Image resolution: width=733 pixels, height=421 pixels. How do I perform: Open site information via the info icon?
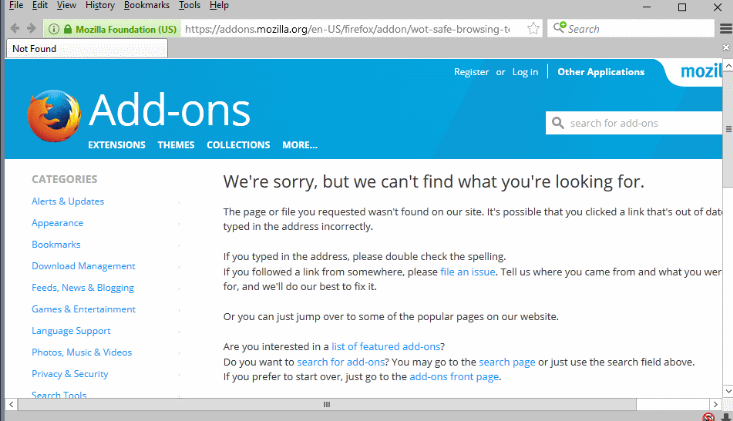(x=54, y=29)
